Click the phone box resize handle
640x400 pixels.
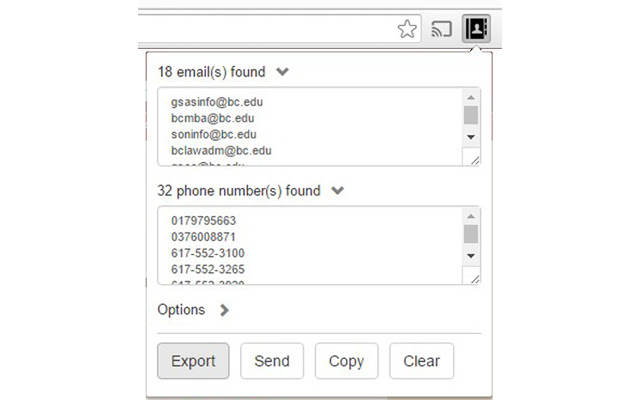[x=473, y=277]
